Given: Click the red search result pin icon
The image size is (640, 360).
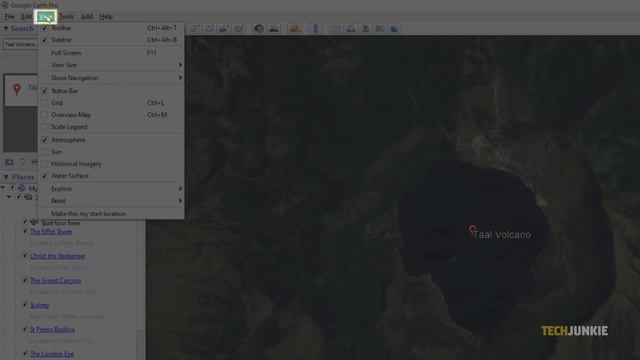Looking at the screenshot, I should (x=17, y=89).
